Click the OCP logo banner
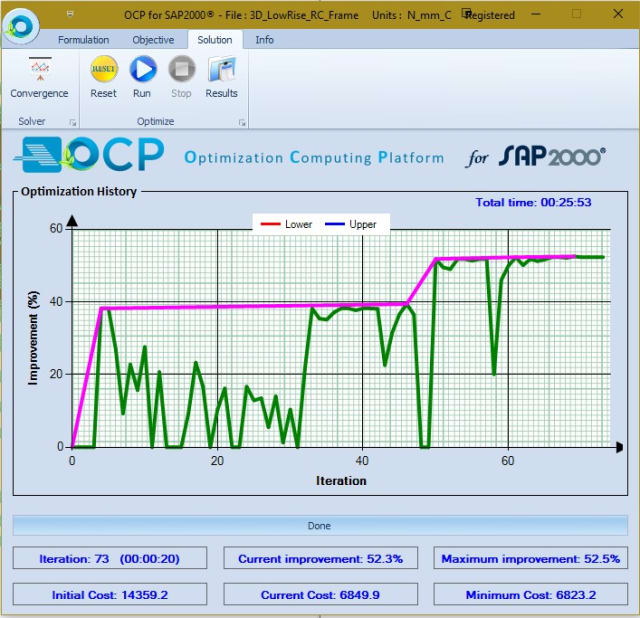The image size is (640, 618). [89, 155]
